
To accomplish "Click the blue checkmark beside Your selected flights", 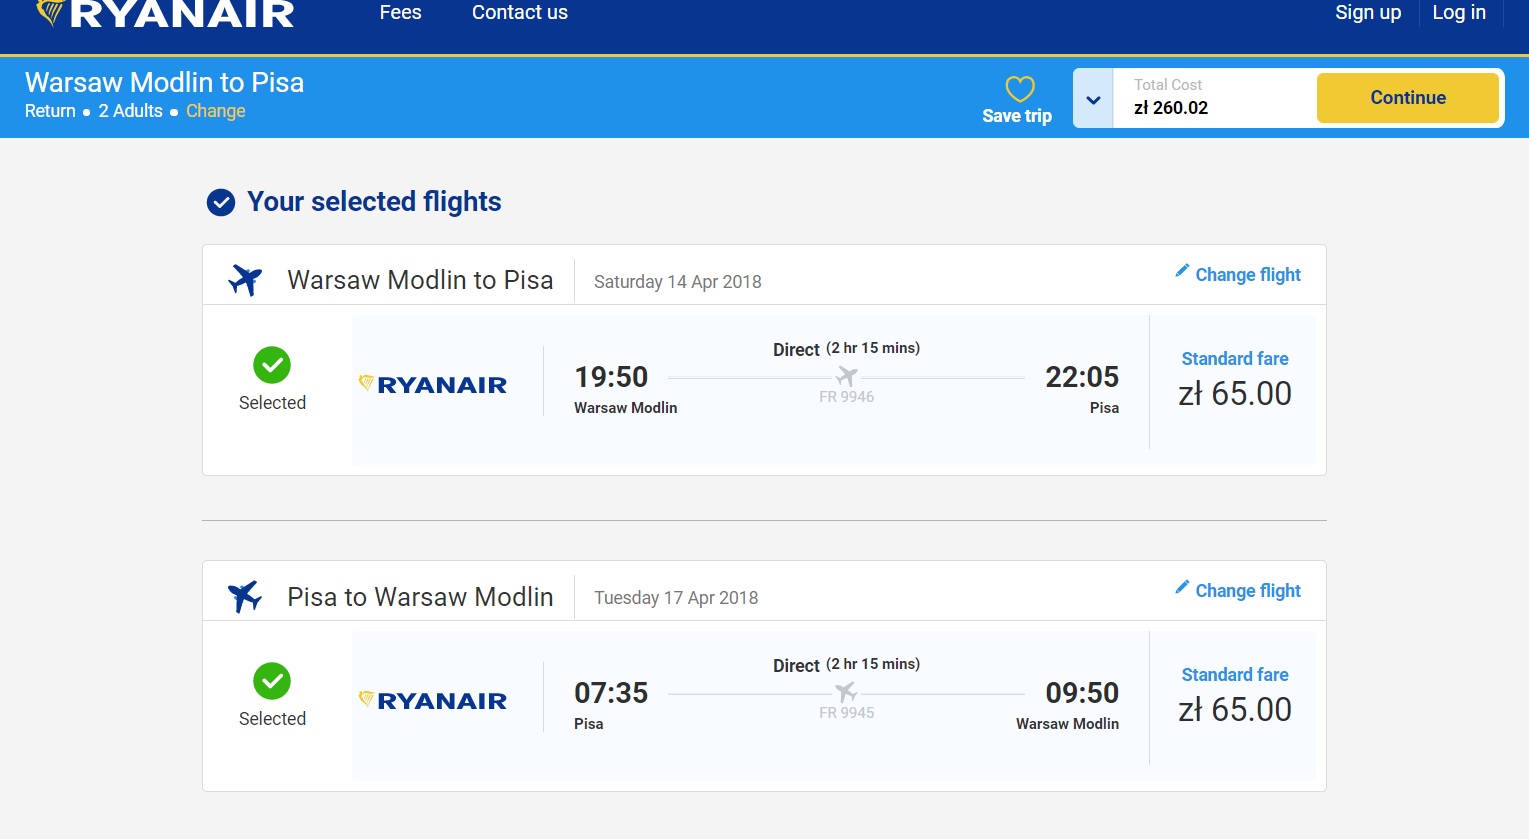I will [221, 203].
